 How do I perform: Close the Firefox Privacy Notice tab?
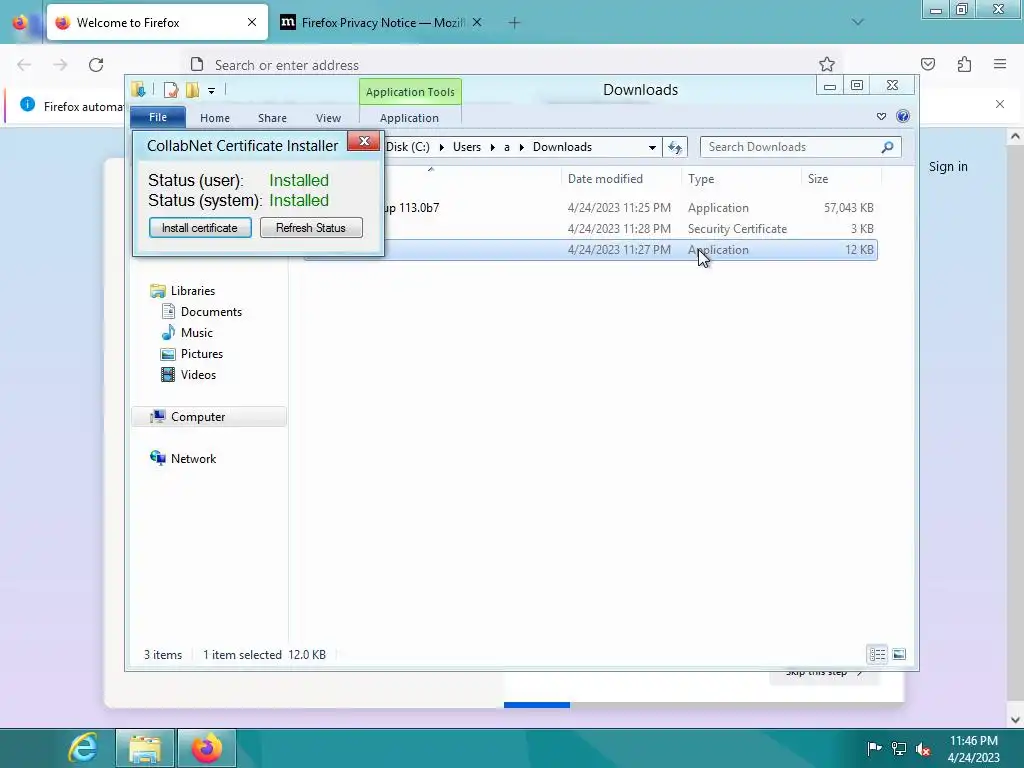(477, 22)
